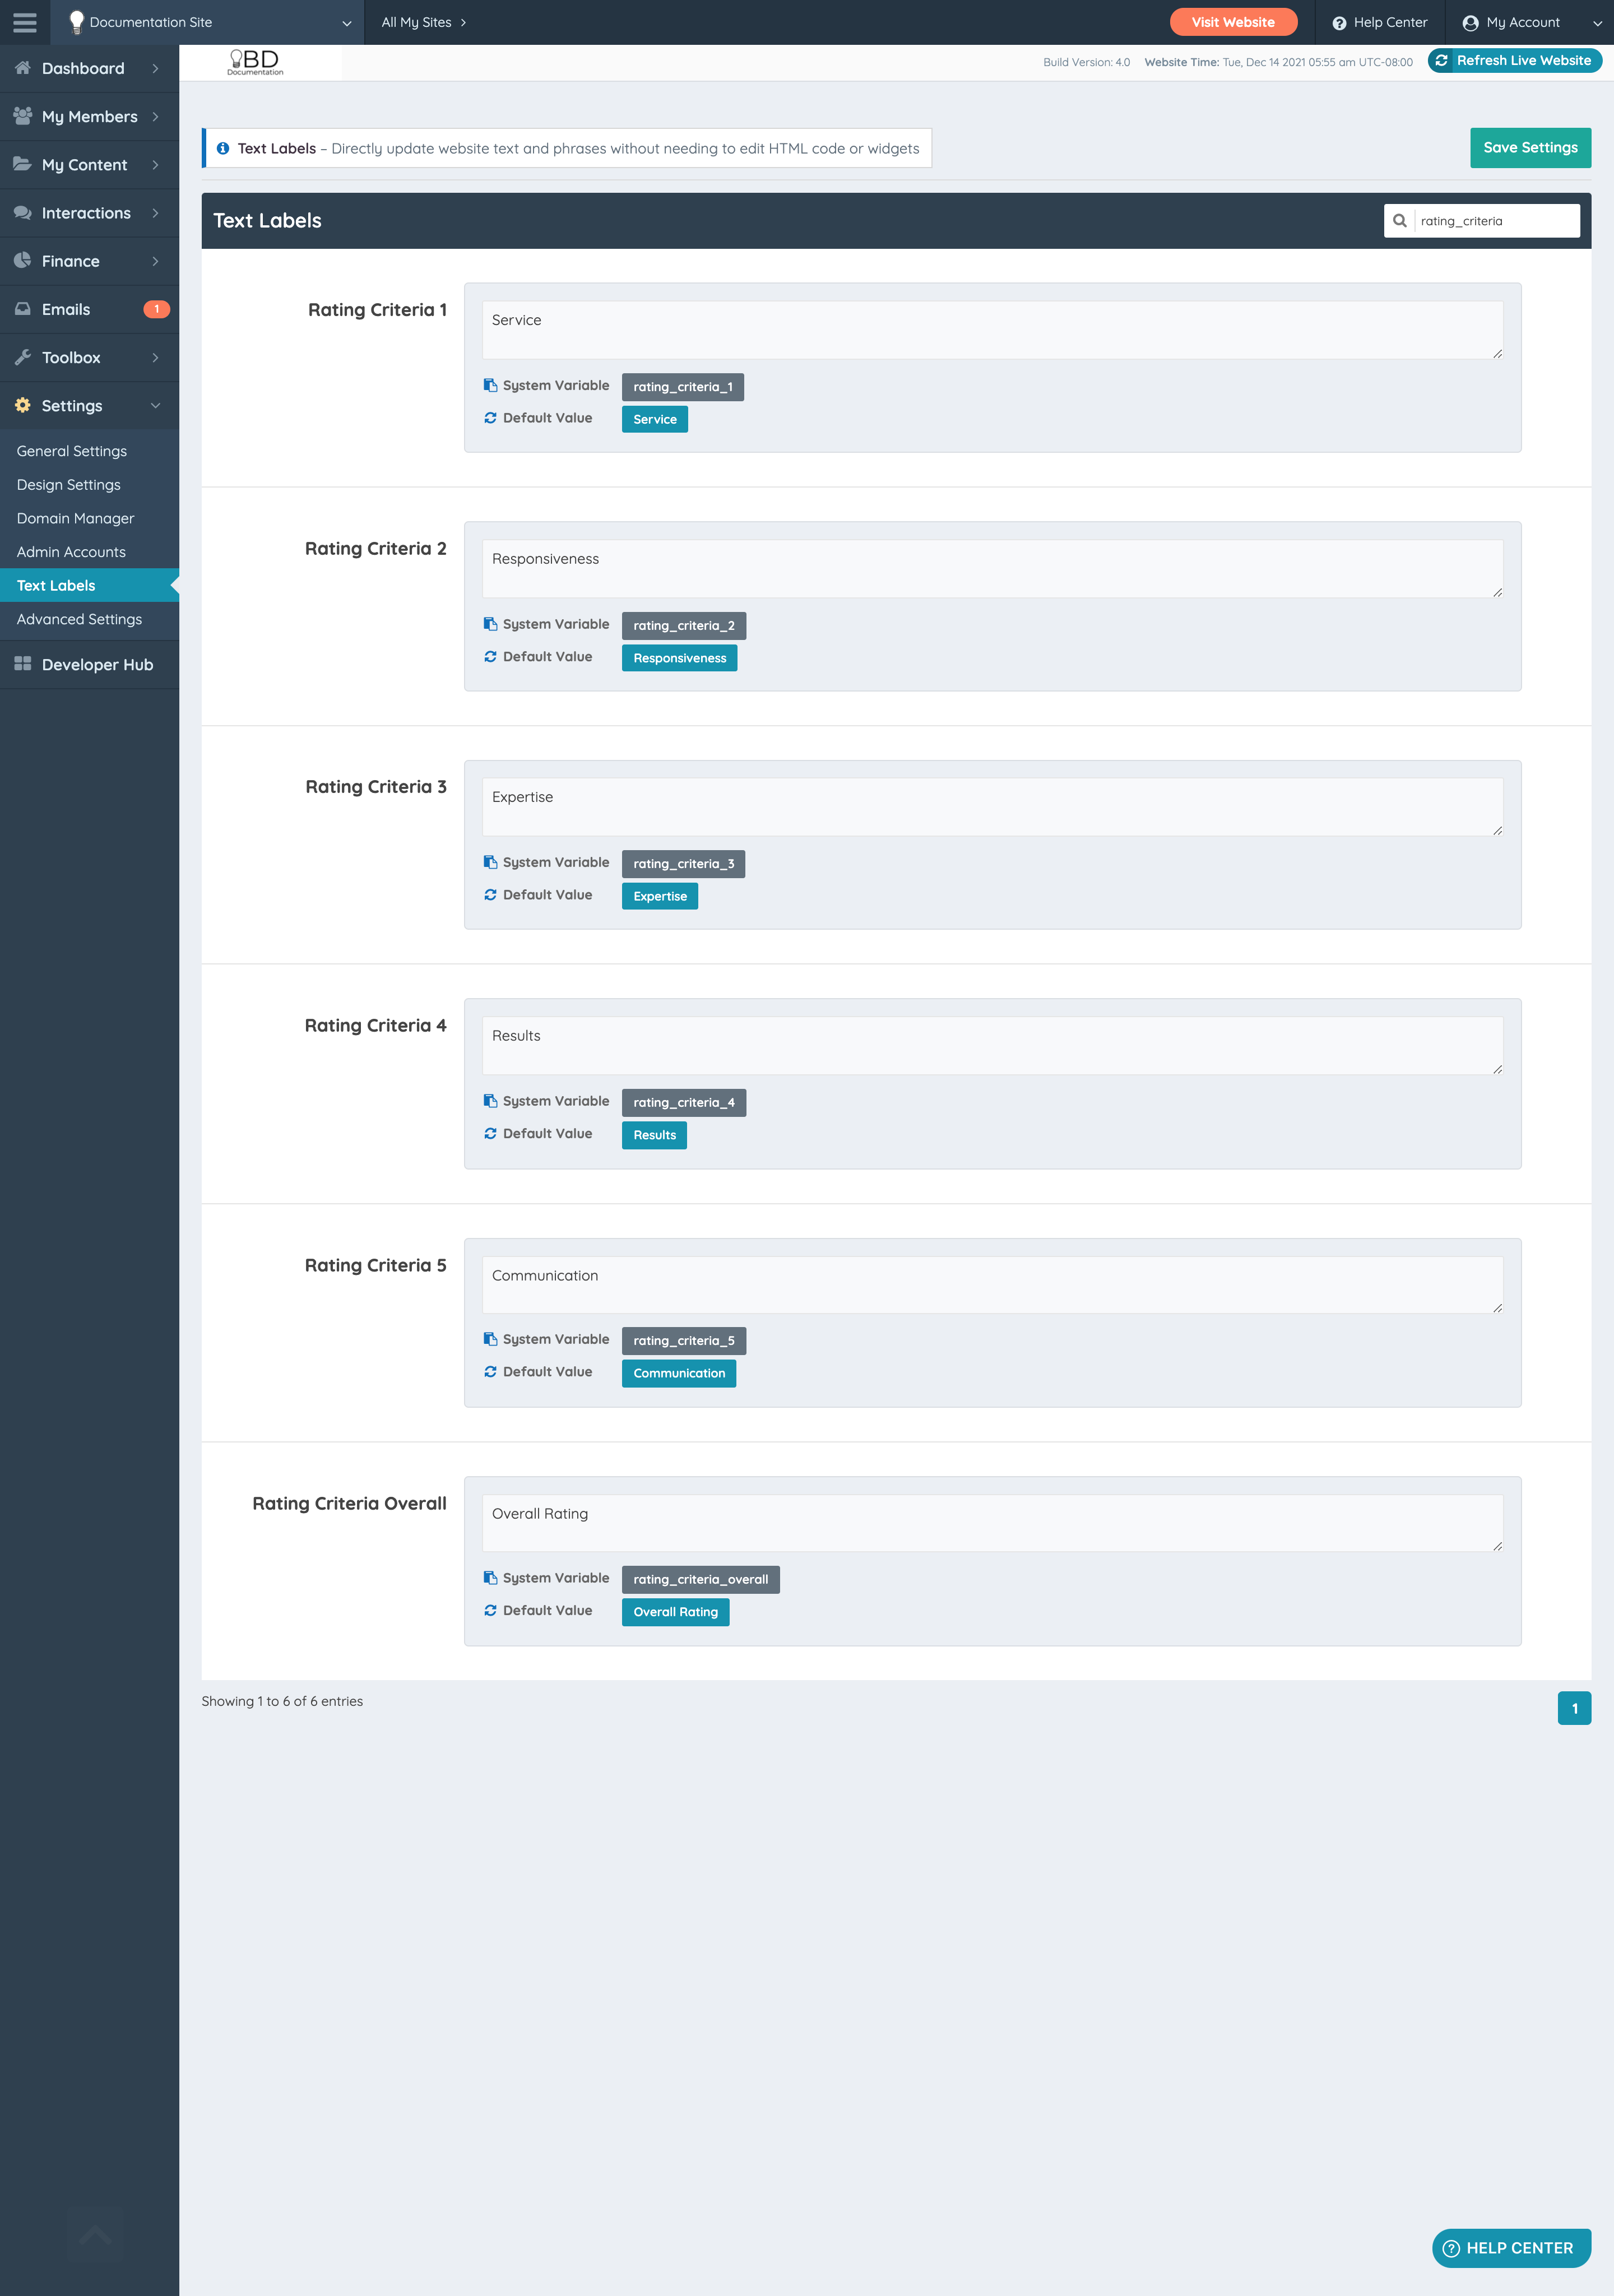Click the Emails notification badge
The width and height of the screenshot is (1614, 2296).
156,309
